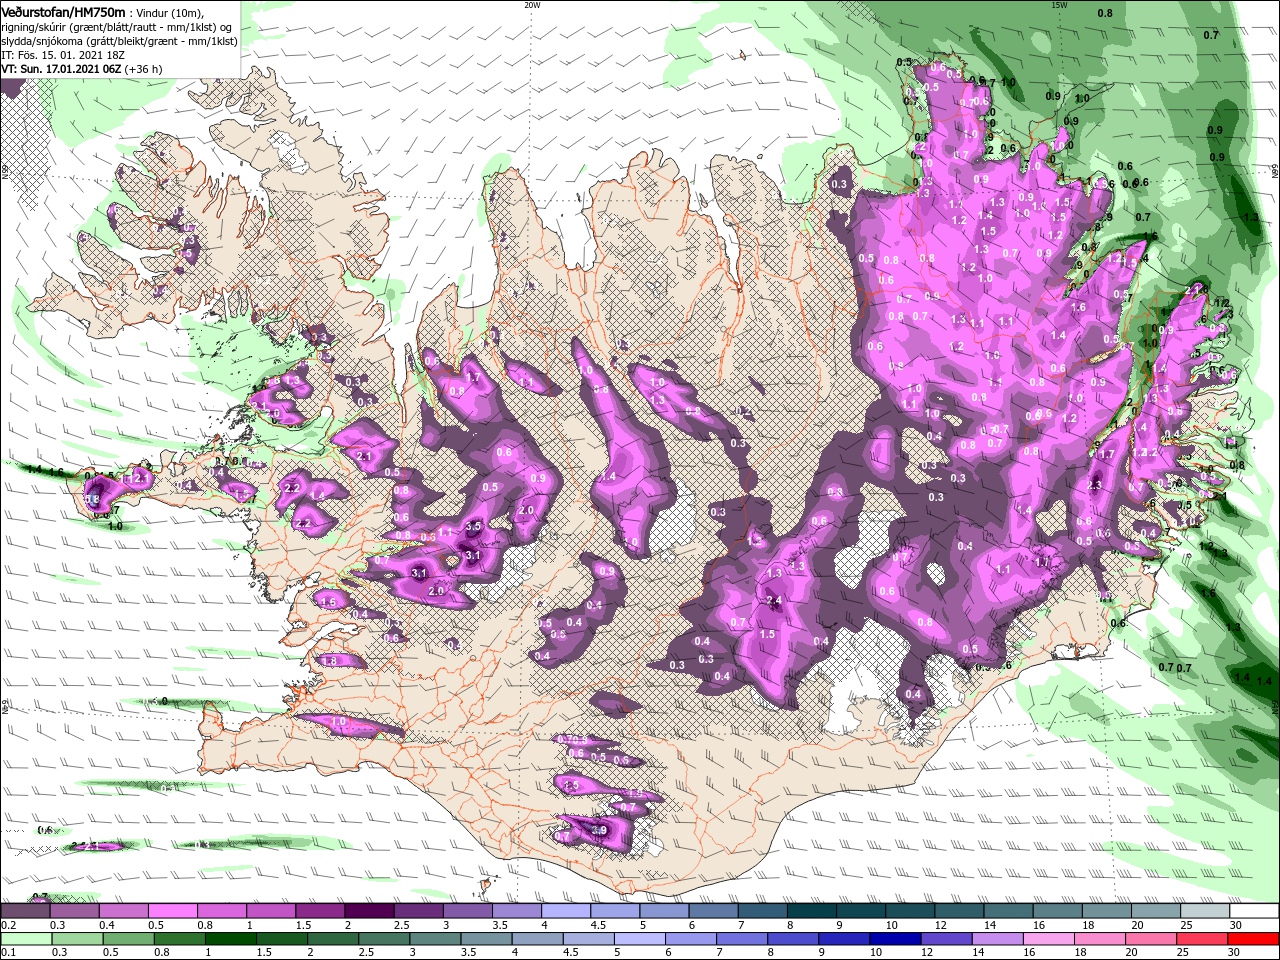Select the 'IT: Fös. 15. 01. 2021 18Z' line
Screen dimensions: 1280x960
pos(62,55)
